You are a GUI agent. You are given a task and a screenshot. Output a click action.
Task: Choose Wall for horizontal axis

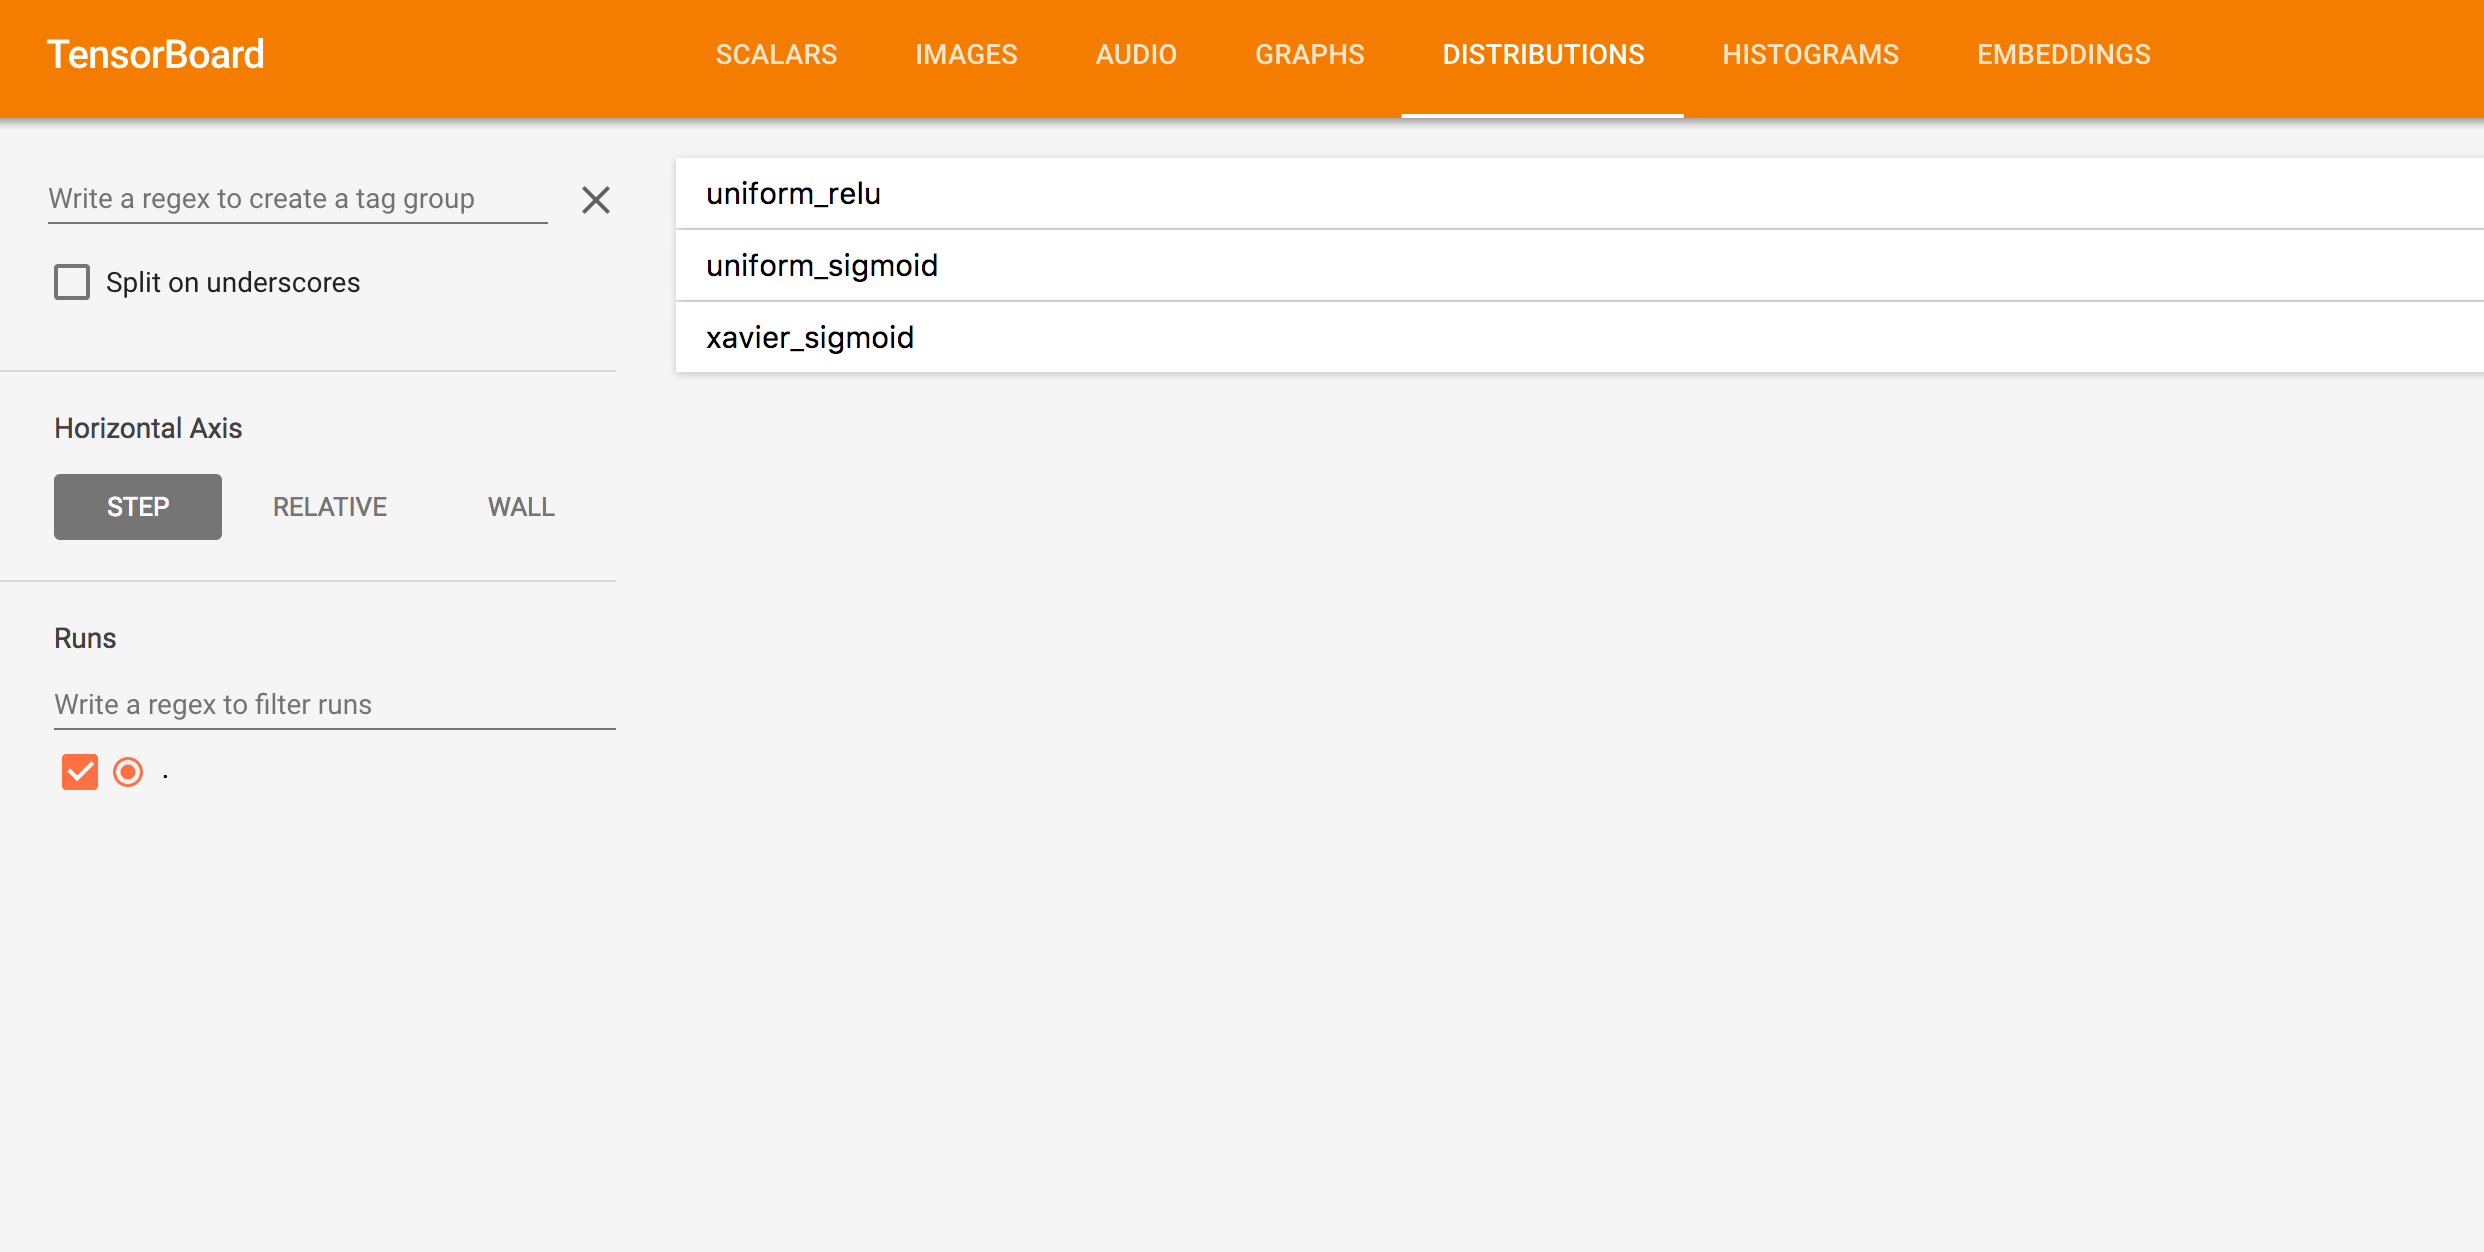tap(521, 507)
